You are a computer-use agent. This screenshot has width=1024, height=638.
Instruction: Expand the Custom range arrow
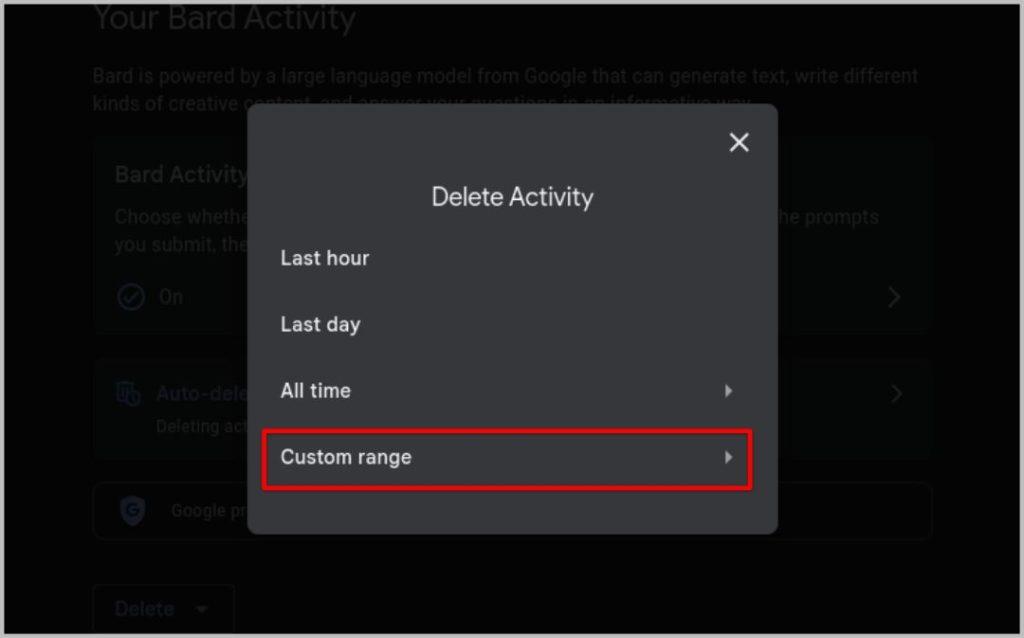[x=728, y=457]
